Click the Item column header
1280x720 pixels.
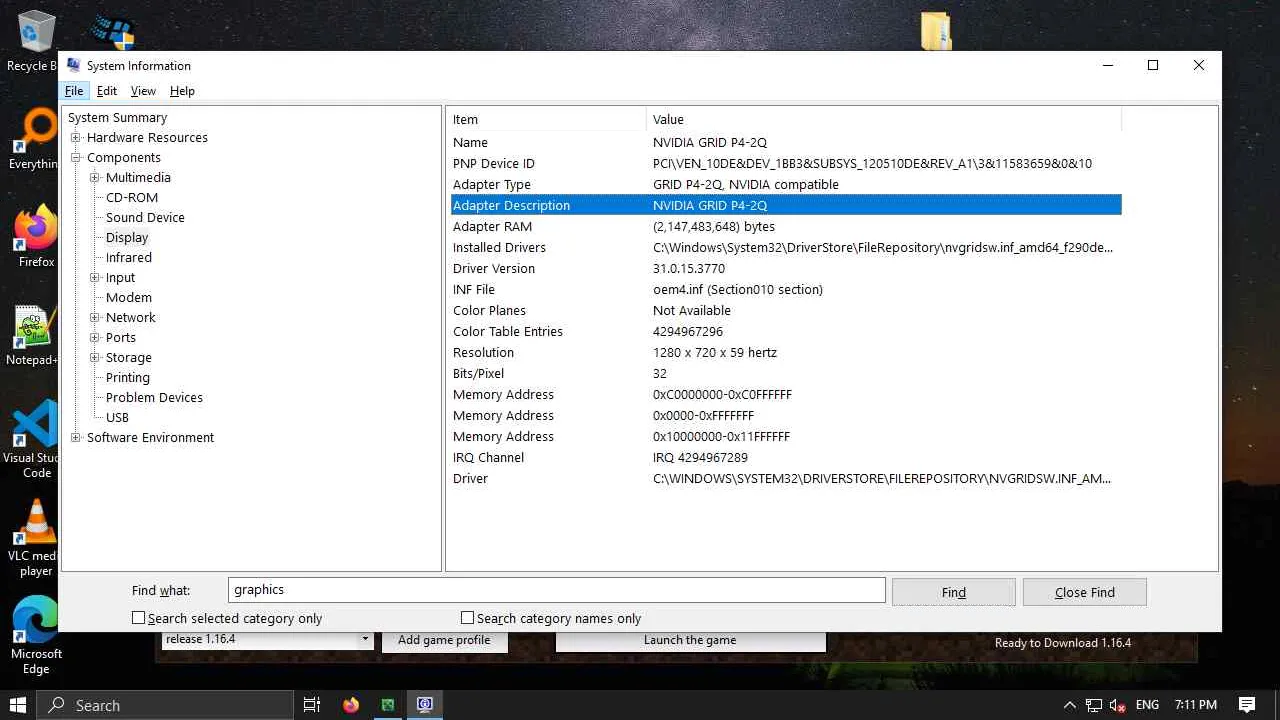[x=546, y=120]
